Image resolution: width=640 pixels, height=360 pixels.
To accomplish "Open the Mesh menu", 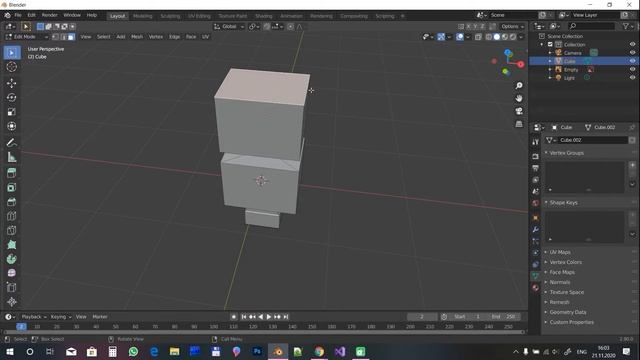I will 137,37.
